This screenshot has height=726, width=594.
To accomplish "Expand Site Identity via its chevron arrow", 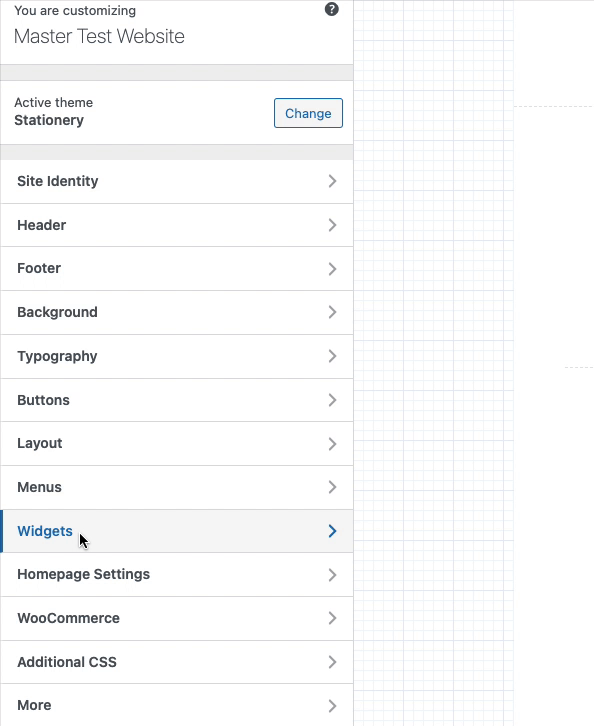I will [x=332, y=181].
